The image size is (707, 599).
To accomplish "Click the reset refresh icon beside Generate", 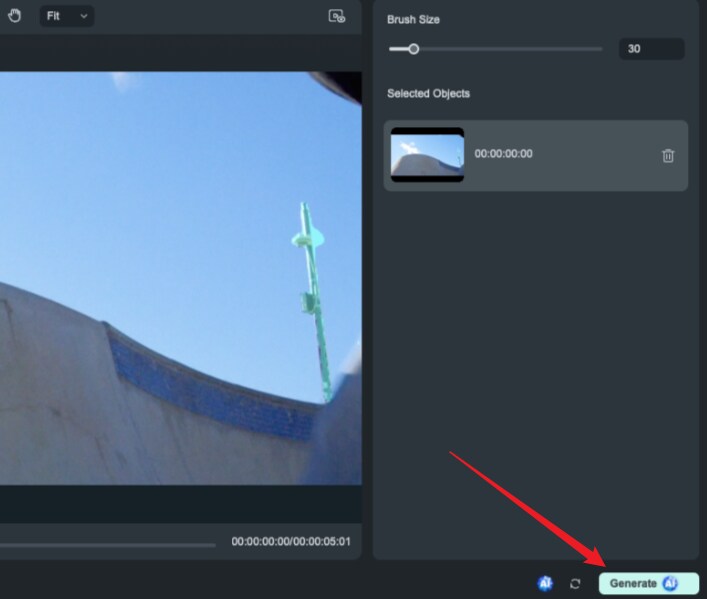I will click(x=575, y=584).
